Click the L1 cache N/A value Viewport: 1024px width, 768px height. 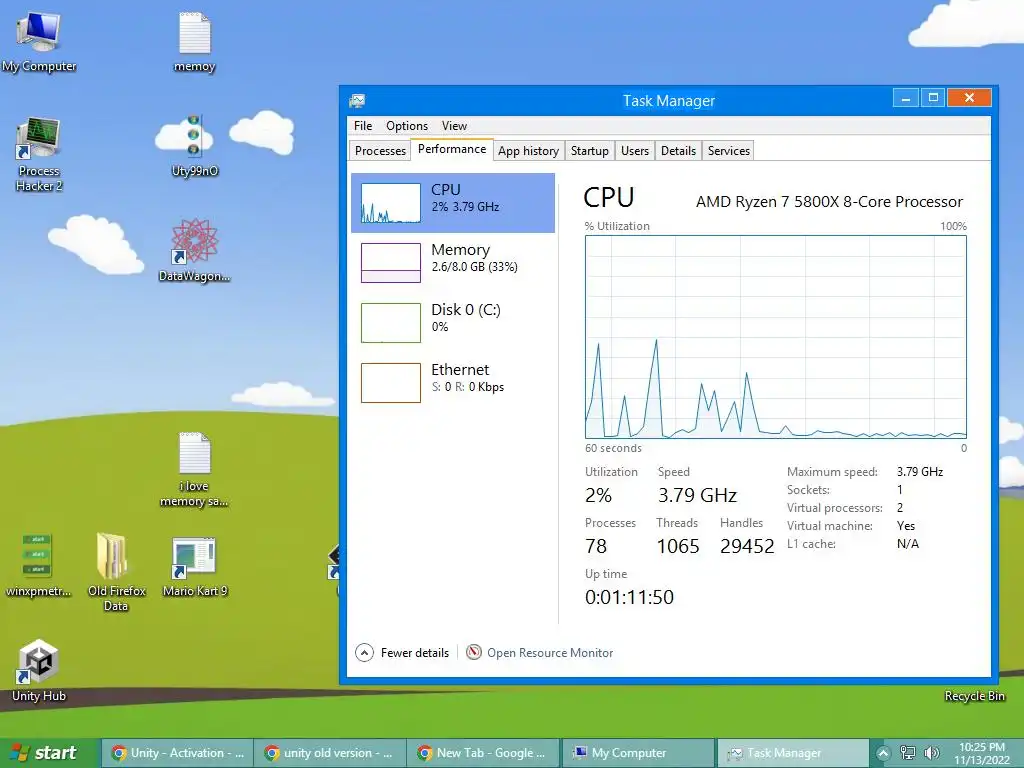(x=908, y=544)
